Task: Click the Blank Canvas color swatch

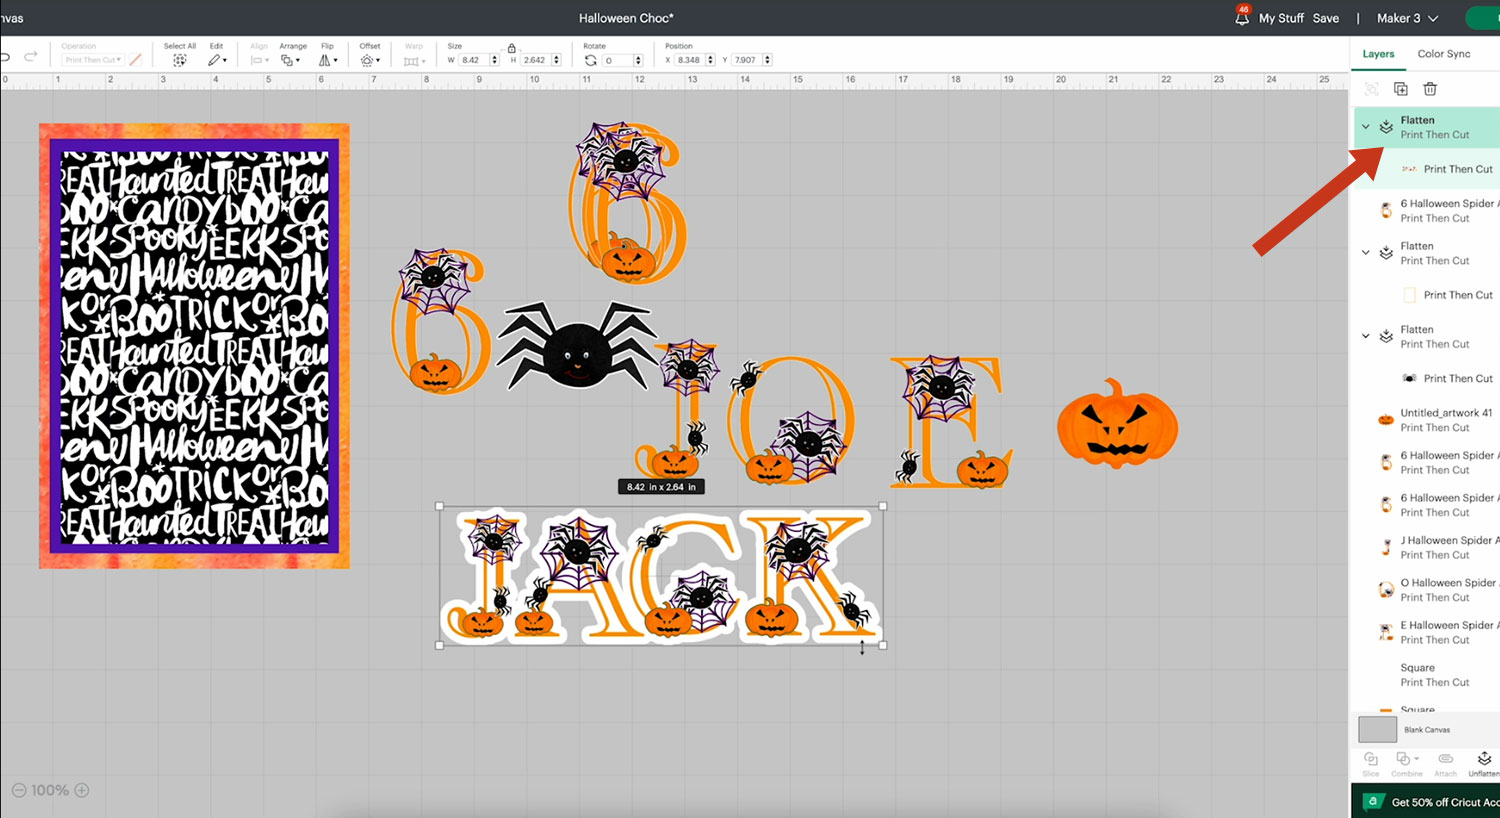Action: (1377, 730)
